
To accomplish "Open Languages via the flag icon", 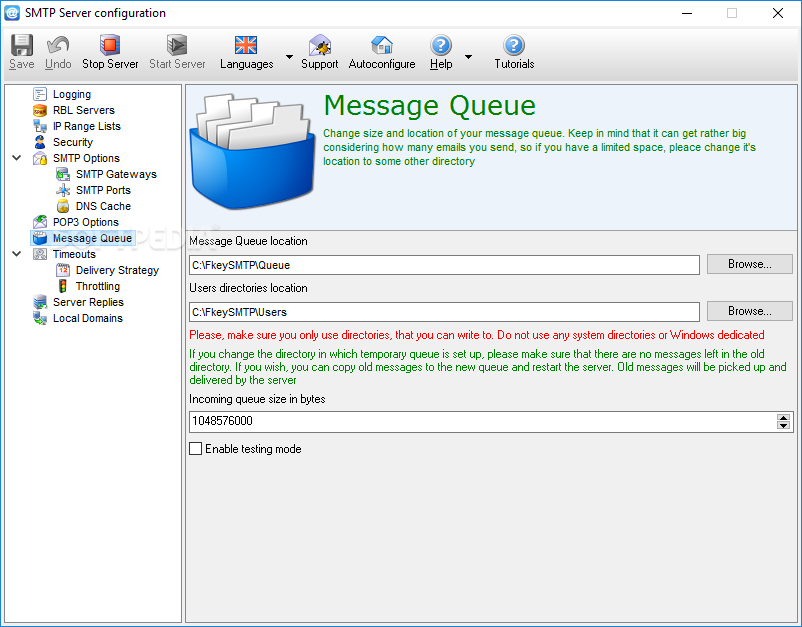I will click(x=246, y=45).
